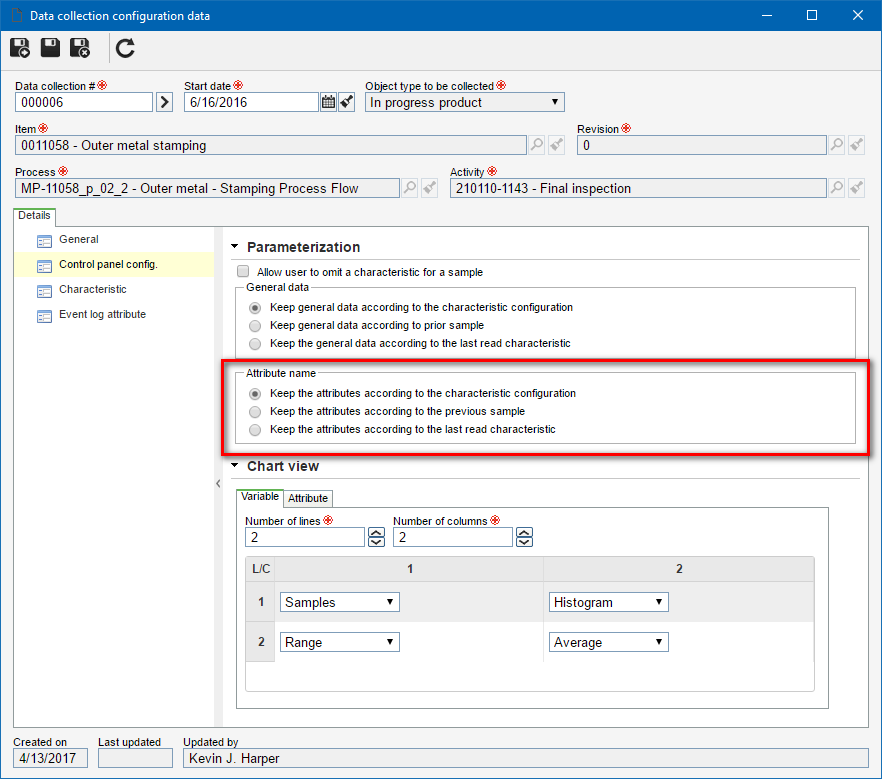This screenshot has height=779, width=882.
Task: Click the Start date input field
Action: point(251,102)
